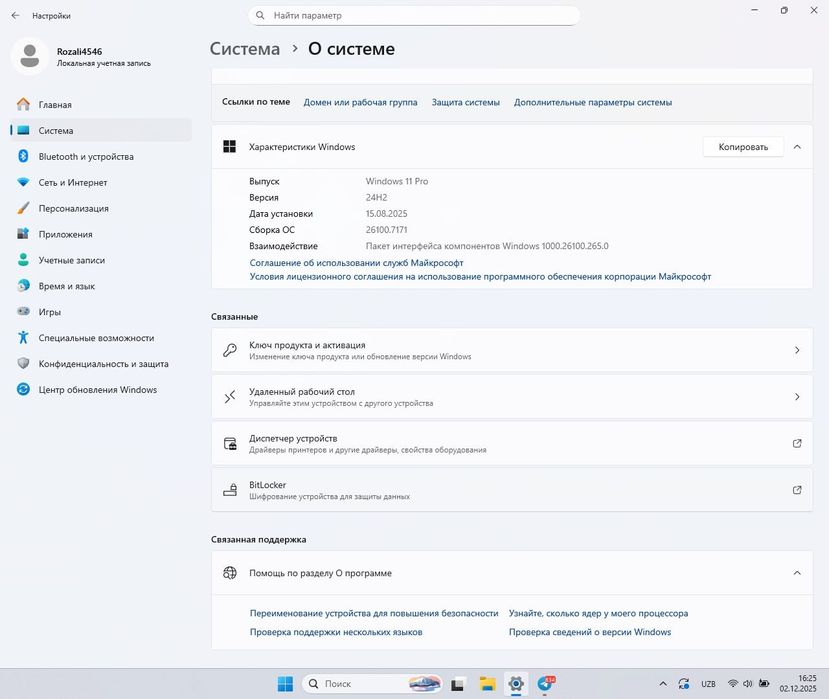Open Центр обновления Windows
Viewport: 829px width, 699px height.
click(100, 390)
